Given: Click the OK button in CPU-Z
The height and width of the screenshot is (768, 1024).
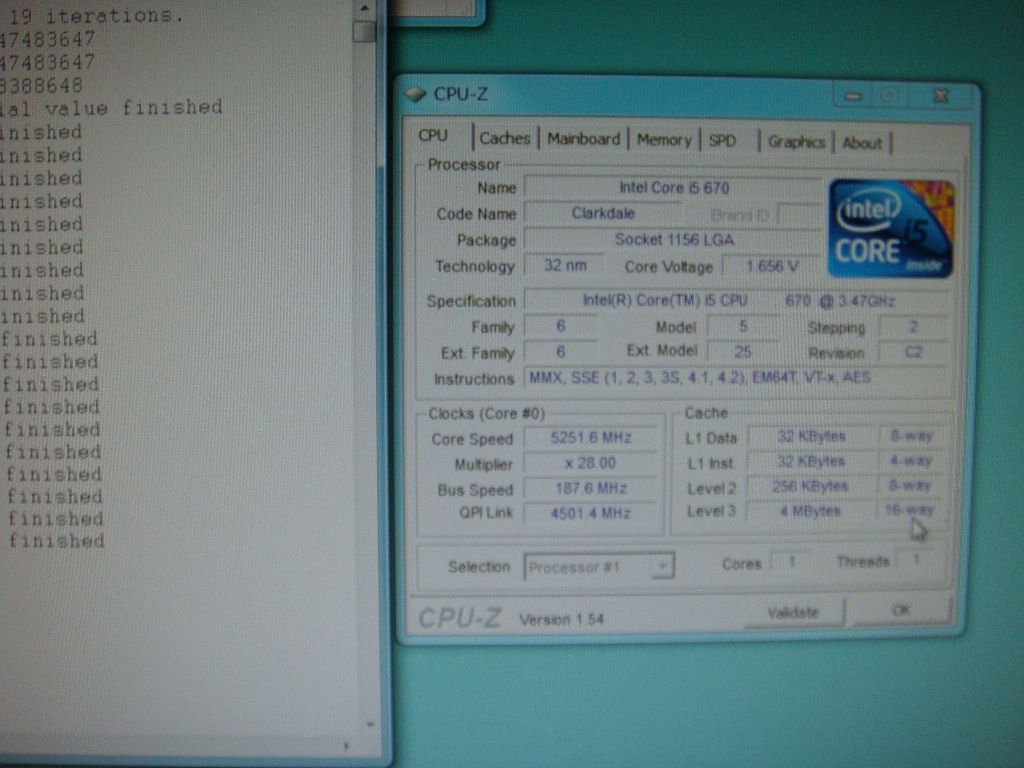Looking at the screenshot, I should coord(901,611).
